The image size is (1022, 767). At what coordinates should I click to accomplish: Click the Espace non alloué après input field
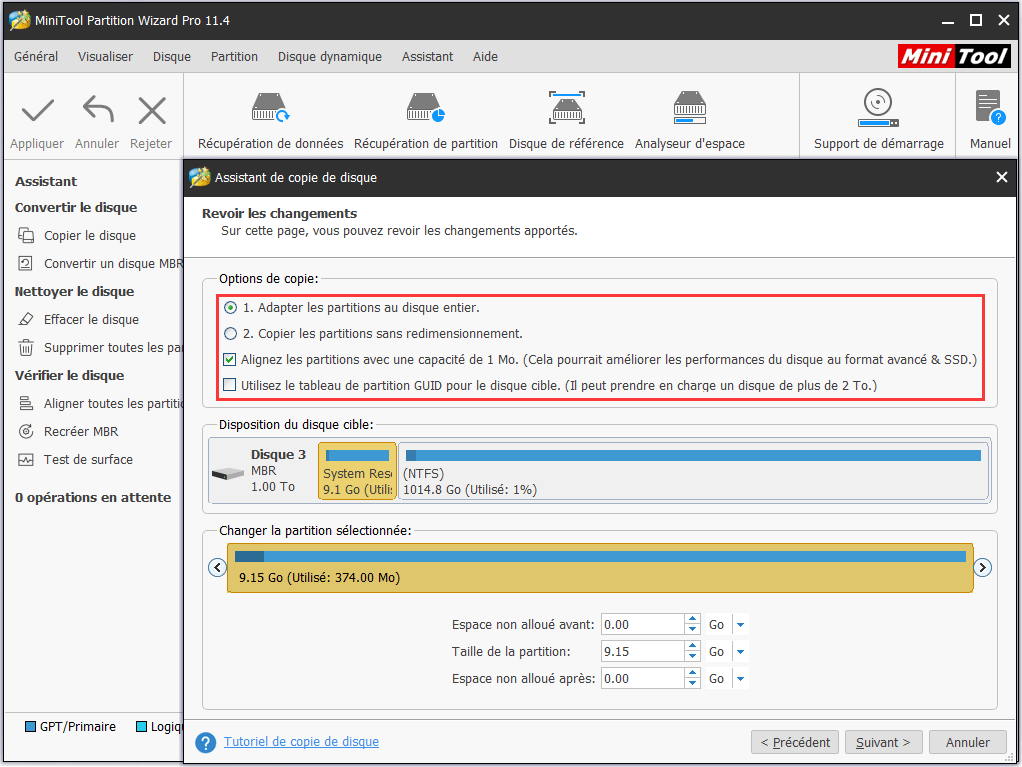tap(642, 678)
